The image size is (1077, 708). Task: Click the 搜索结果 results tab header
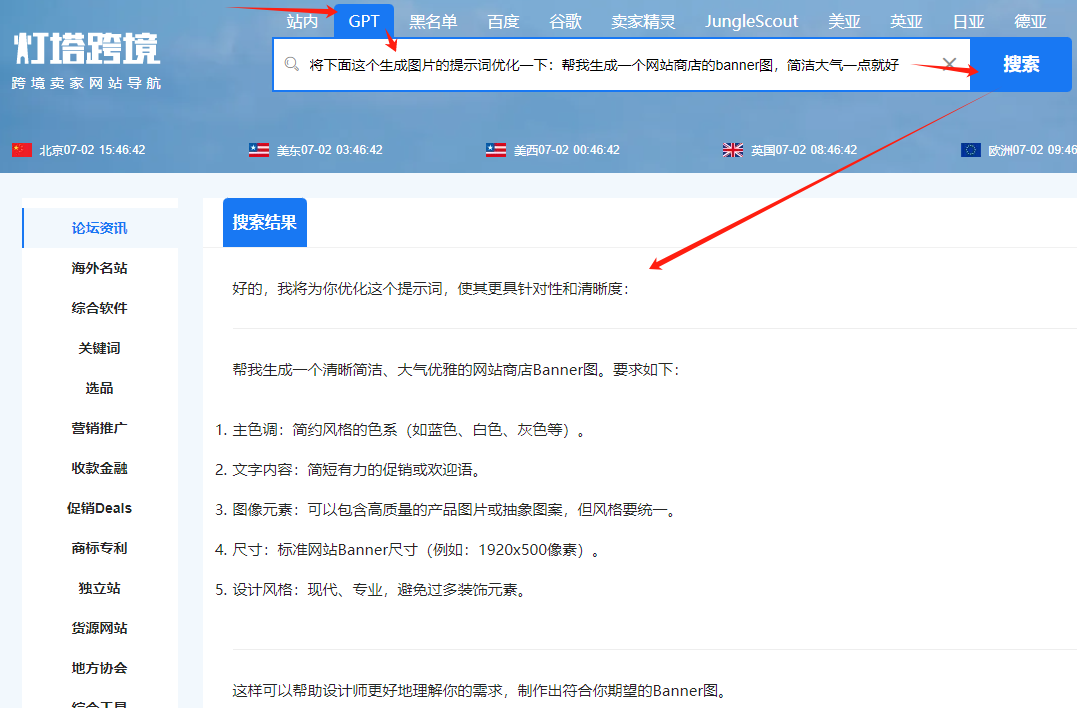point(265,222)
